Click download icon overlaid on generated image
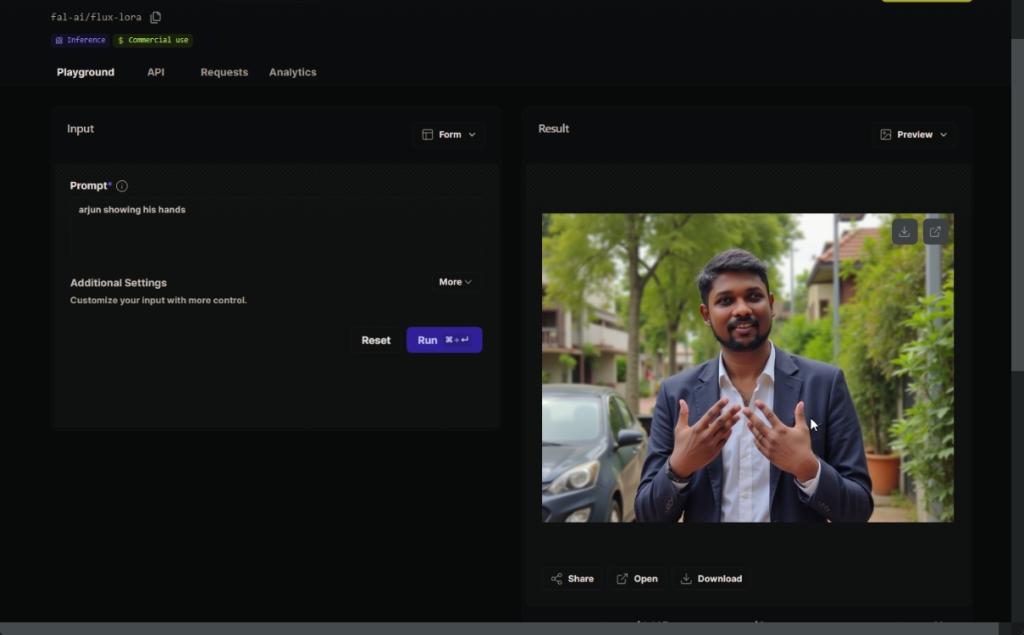The image size is (1024, 635). (x=904, y=231)
